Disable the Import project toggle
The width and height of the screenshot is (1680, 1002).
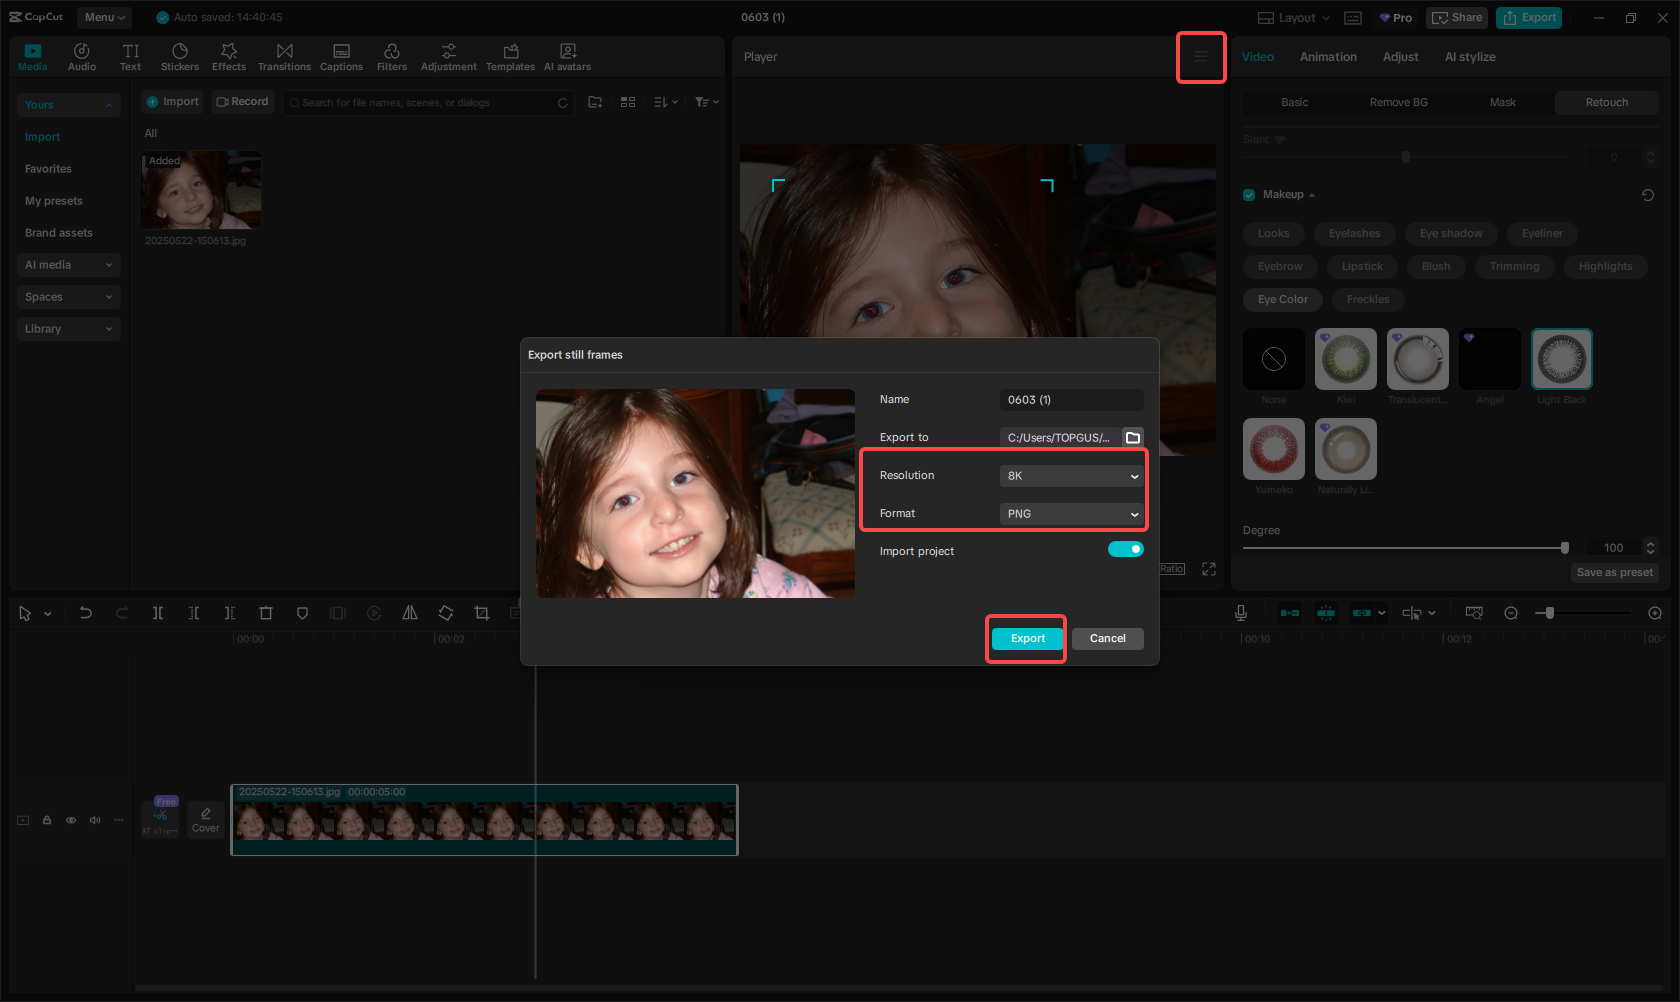[x=1125, y=549]
